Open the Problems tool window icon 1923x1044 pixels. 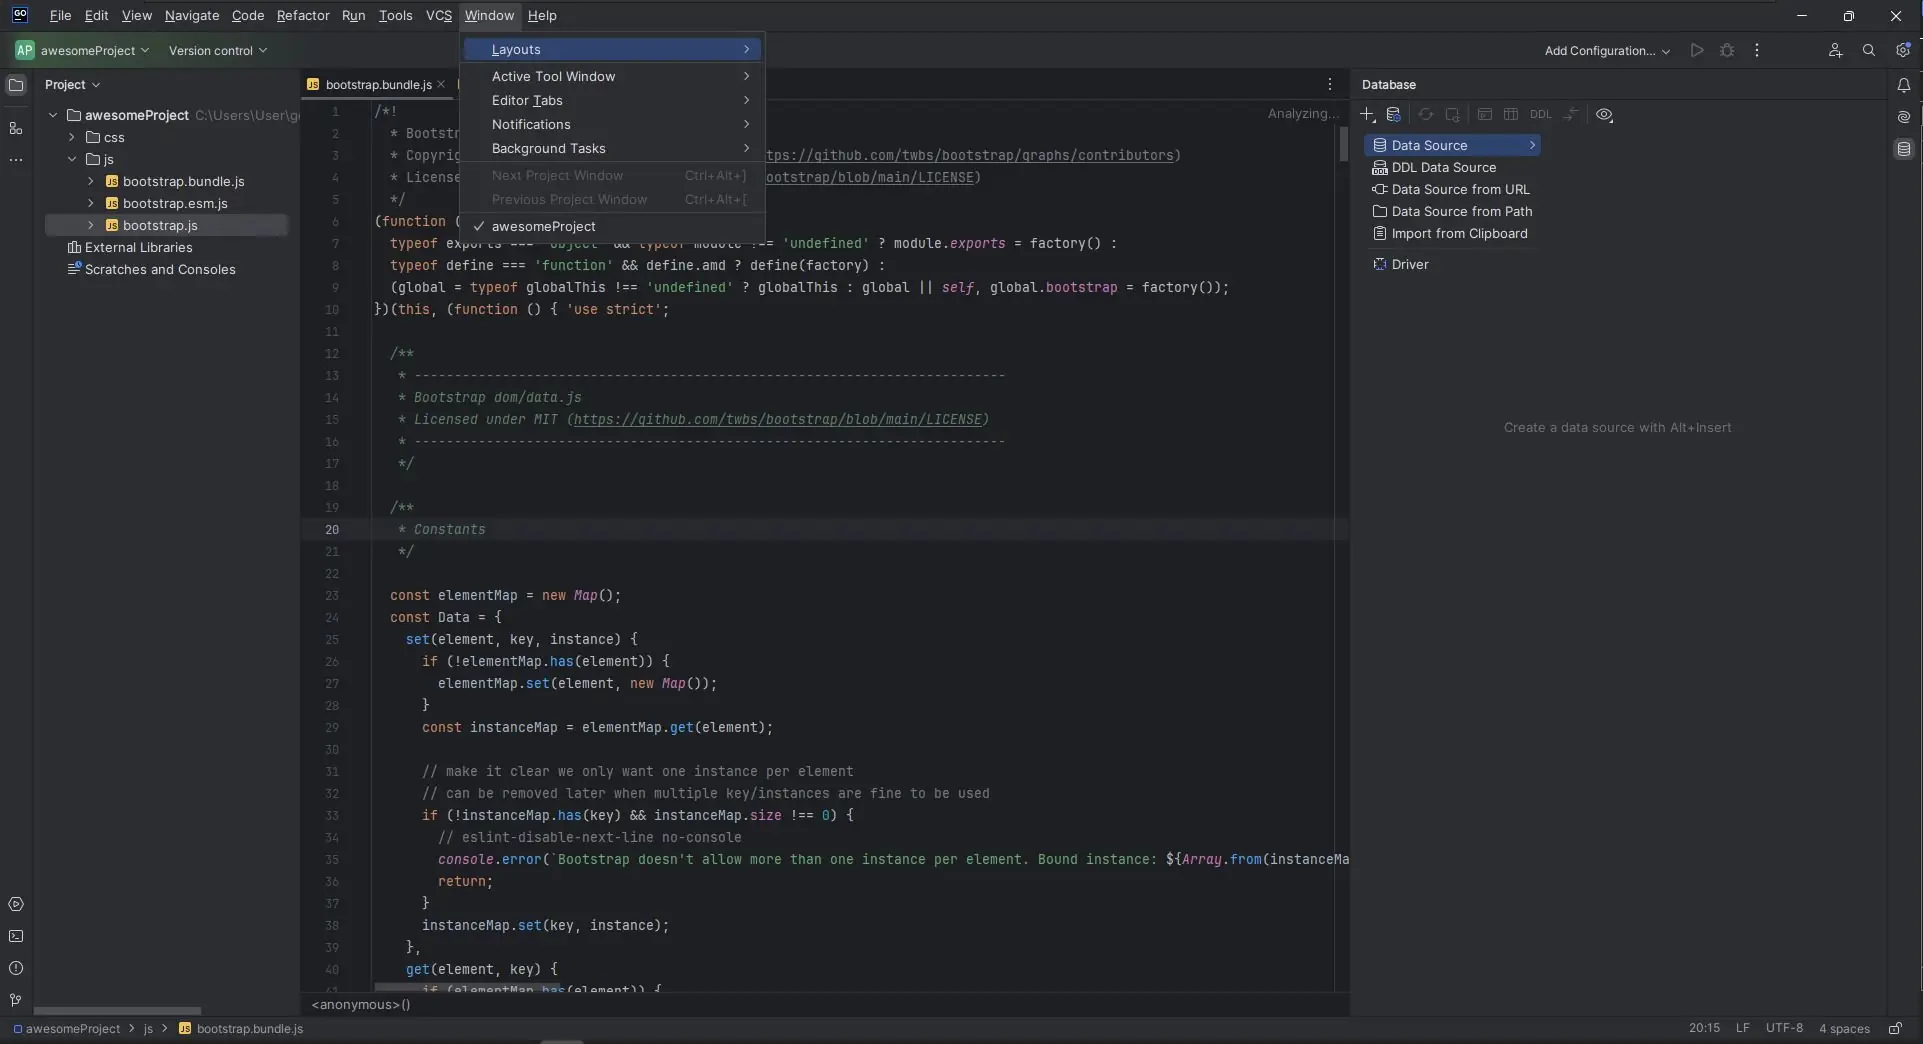tap(16, 968)
